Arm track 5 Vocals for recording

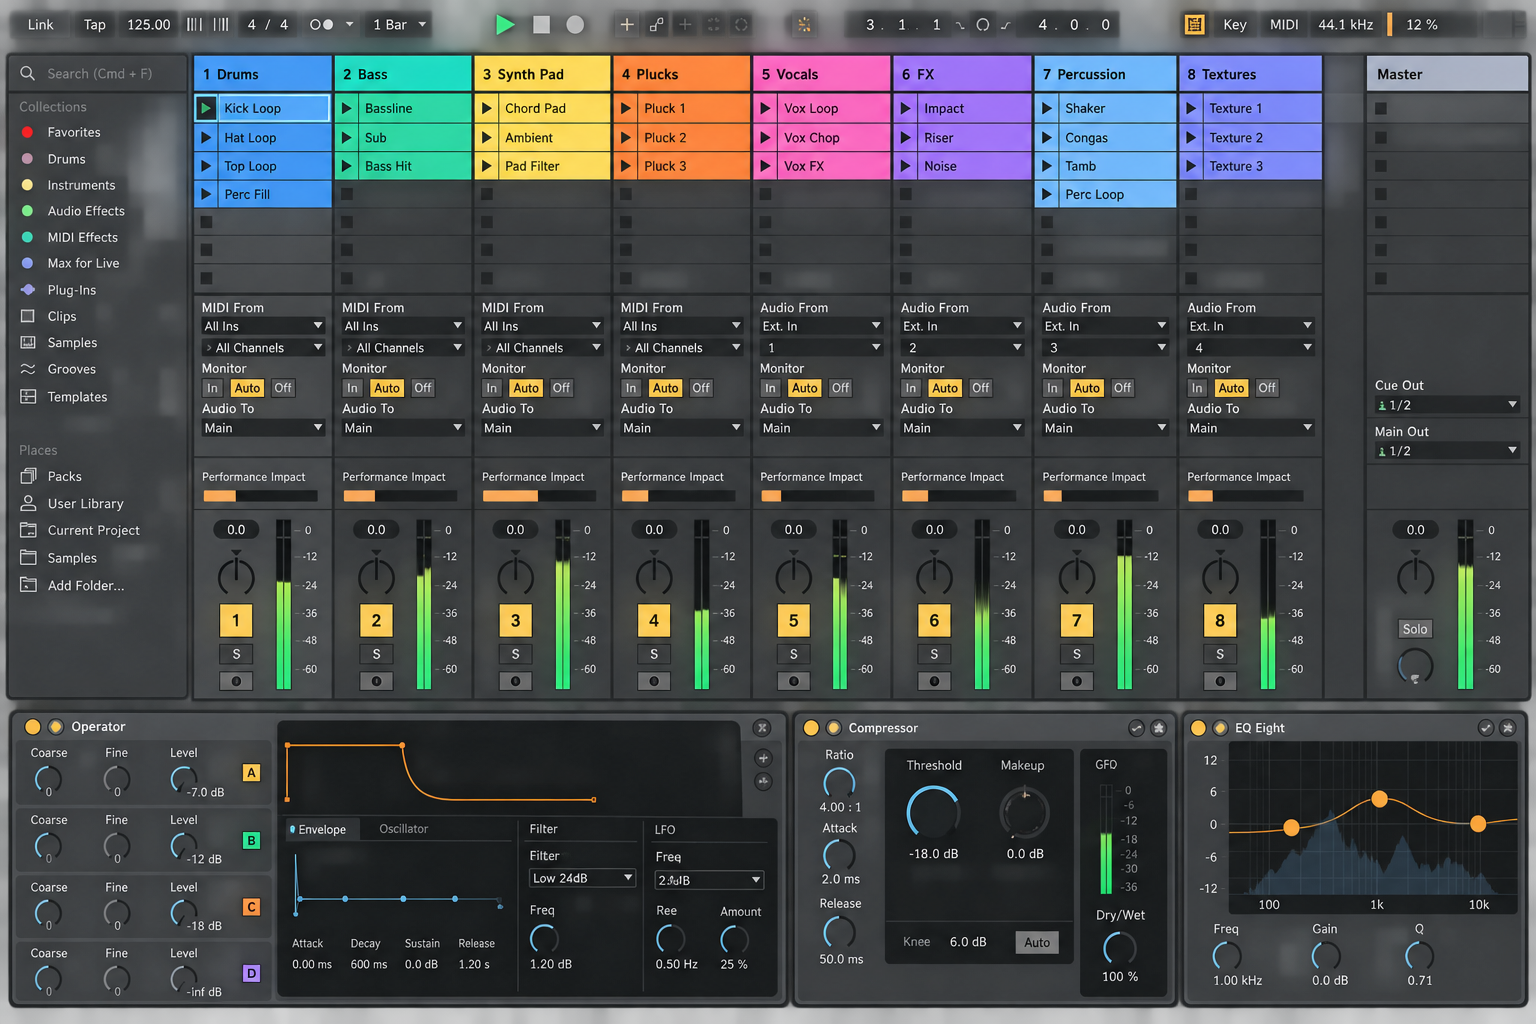coord(794,681)
